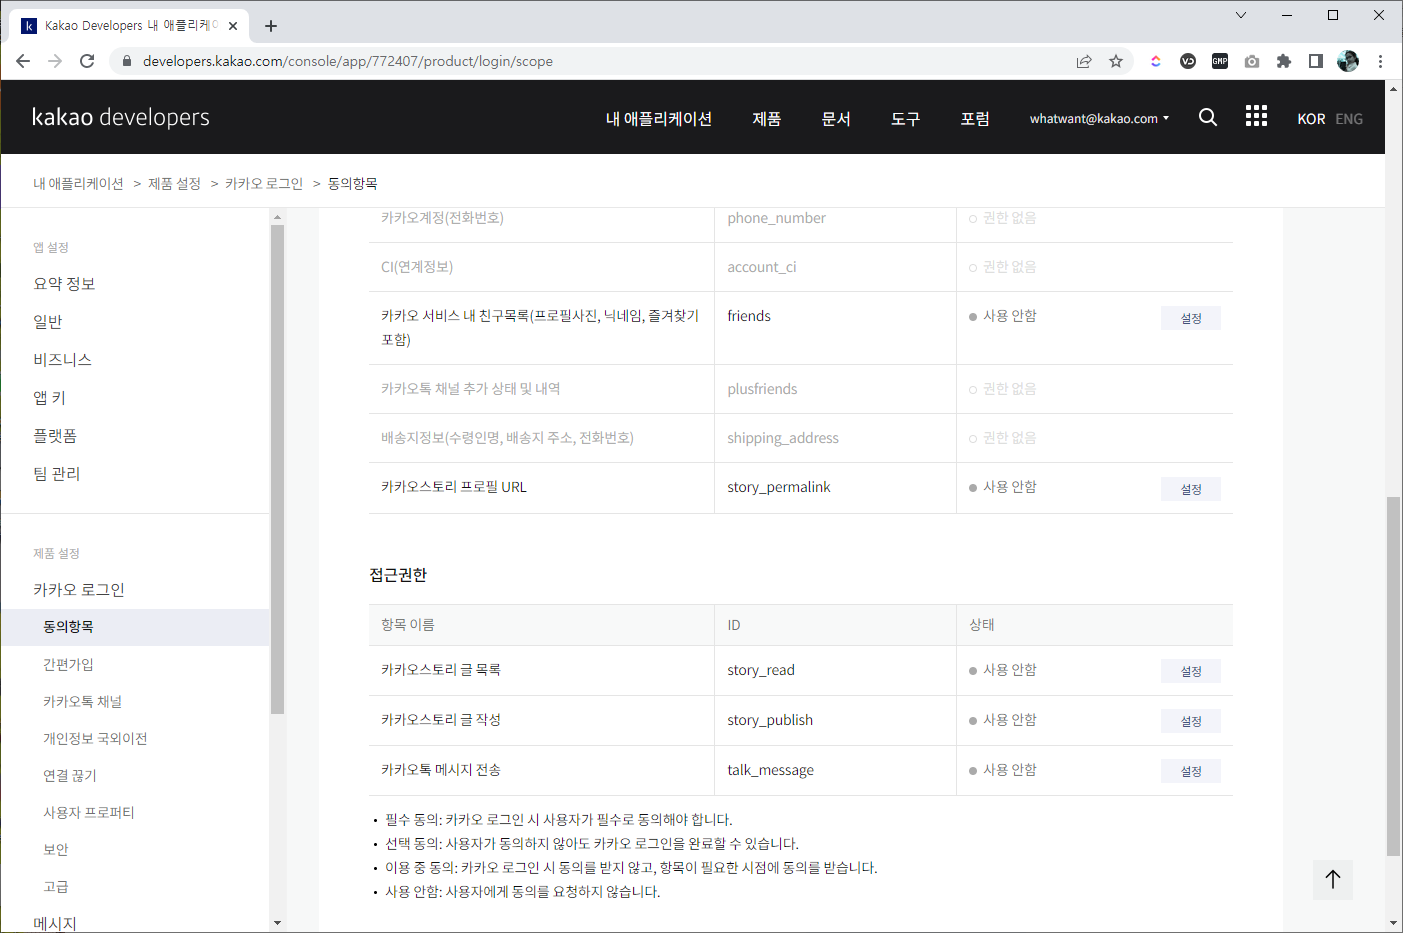Open the Chrome profile avatar

pos(1348,61)
